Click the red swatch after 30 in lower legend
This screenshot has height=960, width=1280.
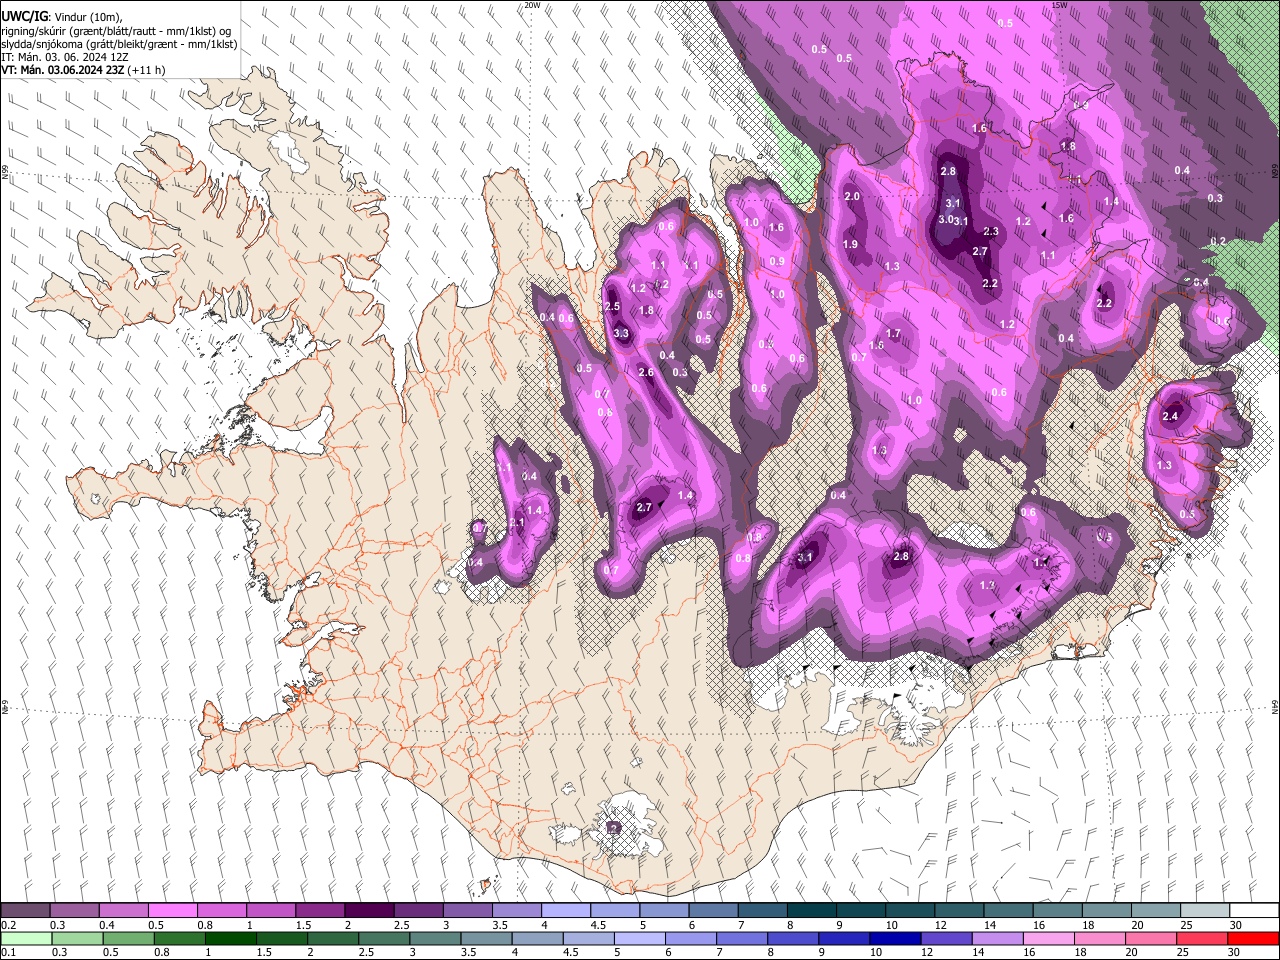point(1254,939)
